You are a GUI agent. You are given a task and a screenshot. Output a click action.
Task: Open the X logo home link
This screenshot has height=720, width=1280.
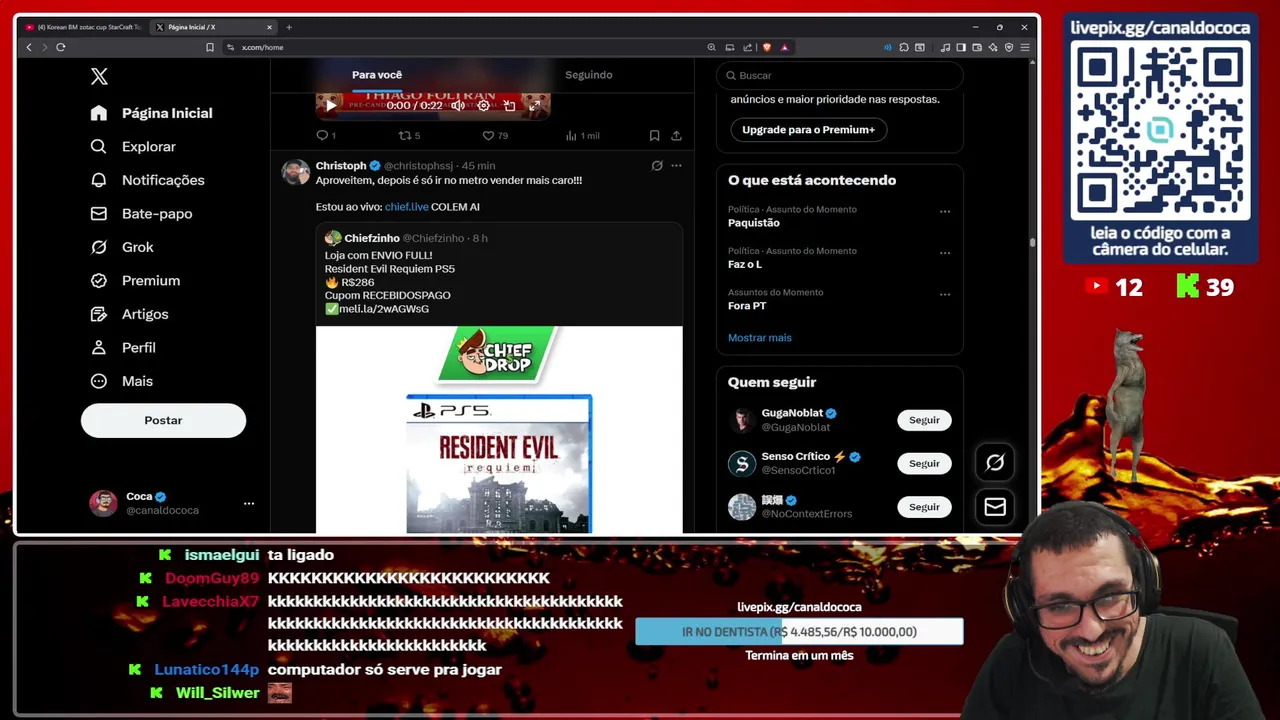coord(99,76)
